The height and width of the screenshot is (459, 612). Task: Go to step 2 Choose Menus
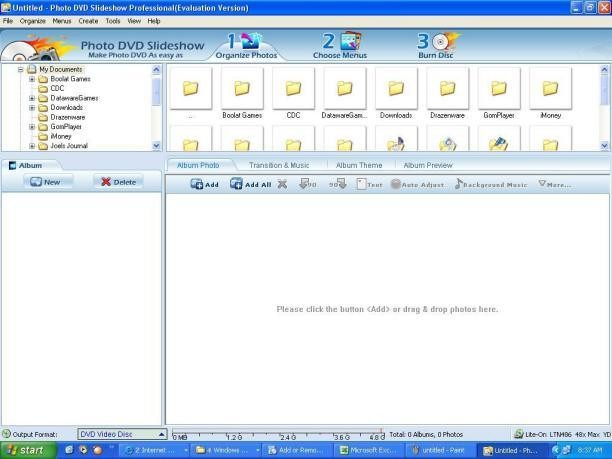tap(340, 46)
